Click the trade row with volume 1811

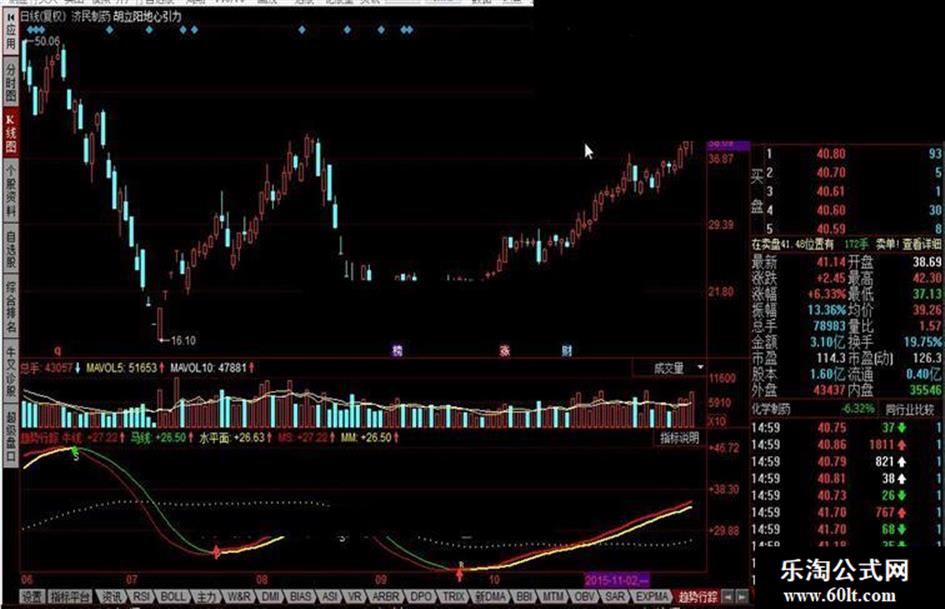pyautogui.click(x=847, y=445)
